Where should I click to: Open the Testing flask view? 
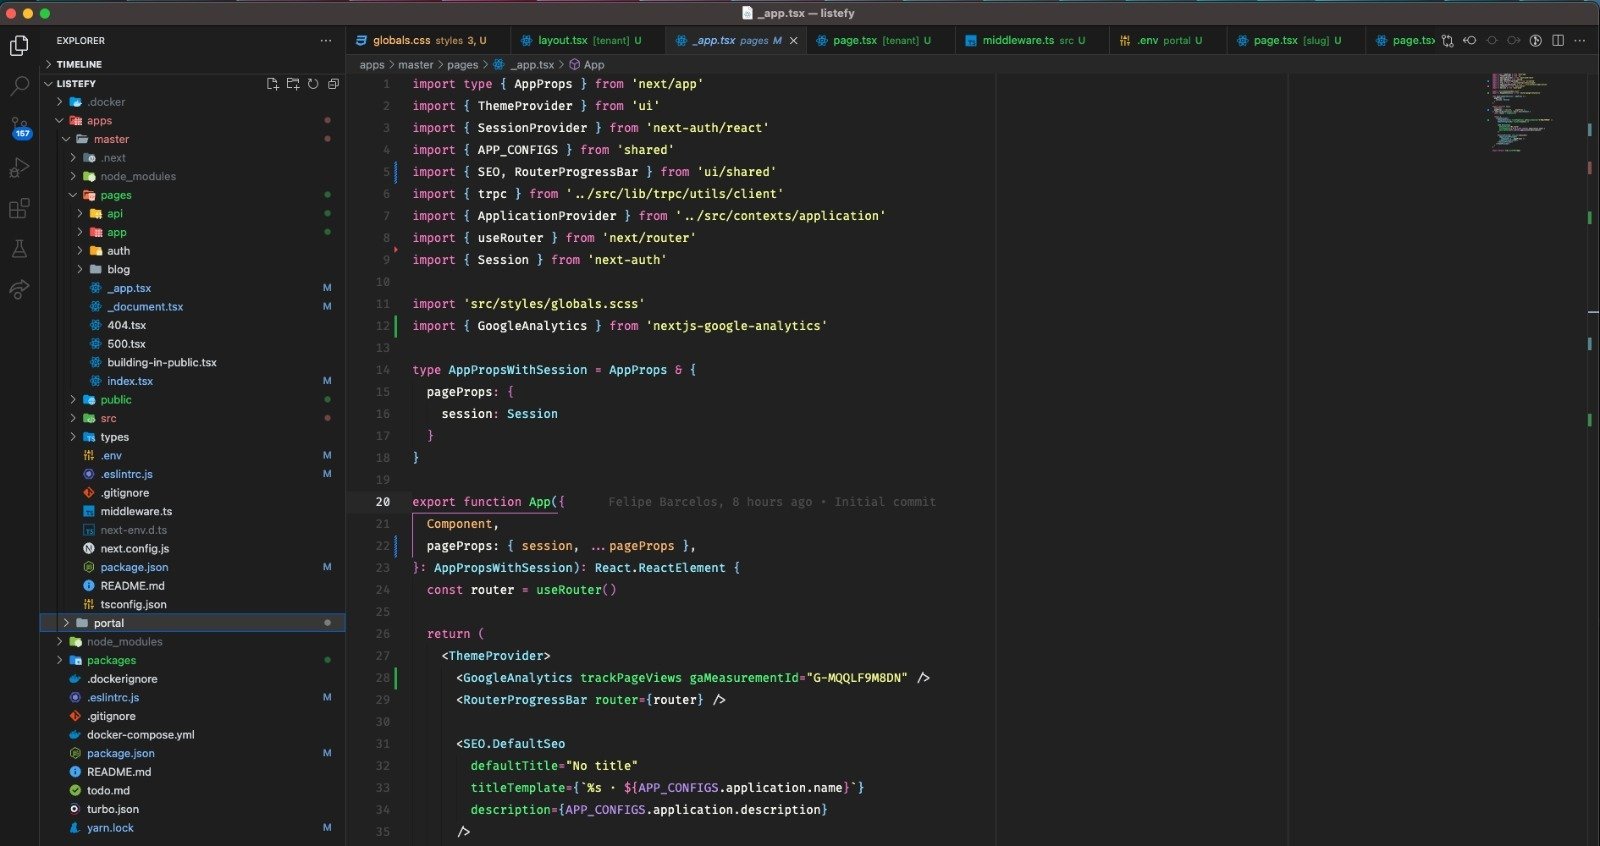(x=19, y=249)
